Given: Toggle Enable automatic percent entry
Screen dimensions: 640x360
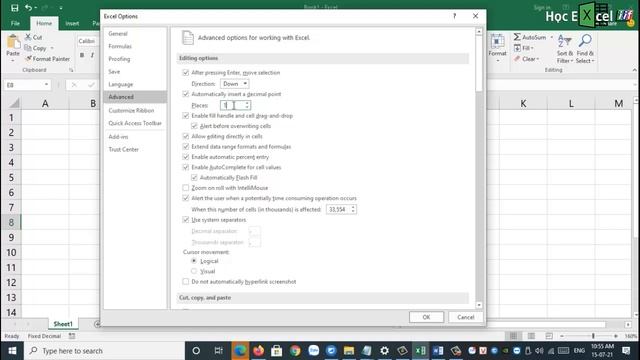Looking at the screenshot, I should tap(186, 157).
